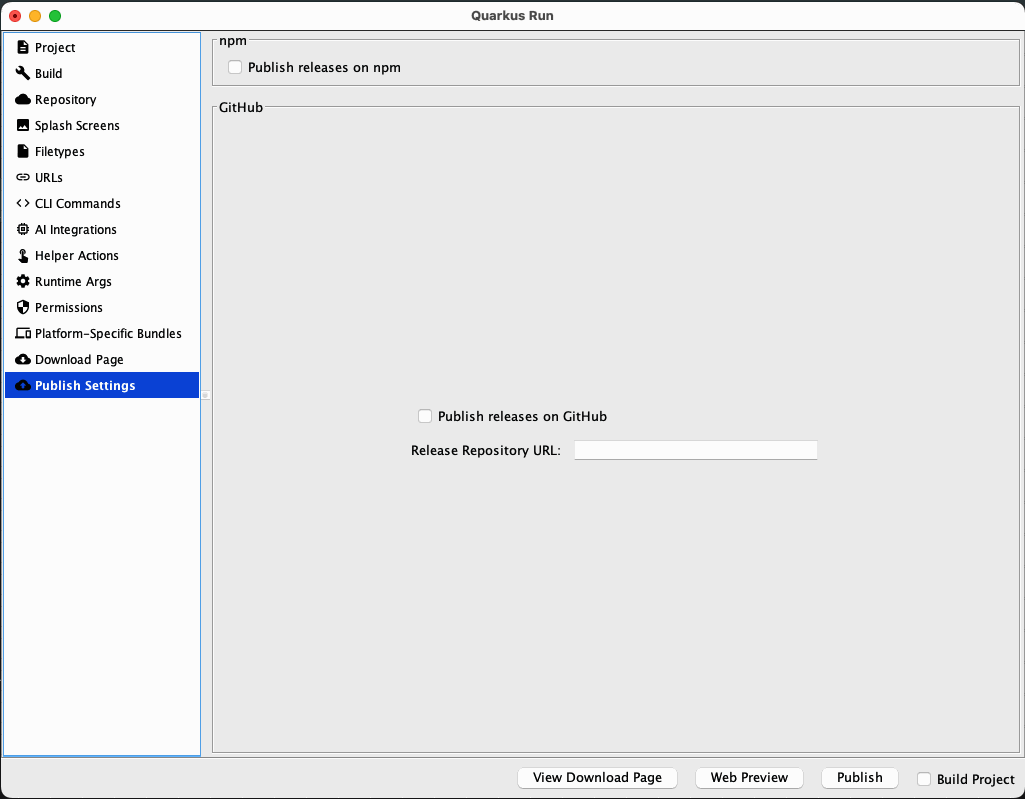Click the Runtime Args gear icon
This screenshot has height=799, width=1025.
click(23, 281)
